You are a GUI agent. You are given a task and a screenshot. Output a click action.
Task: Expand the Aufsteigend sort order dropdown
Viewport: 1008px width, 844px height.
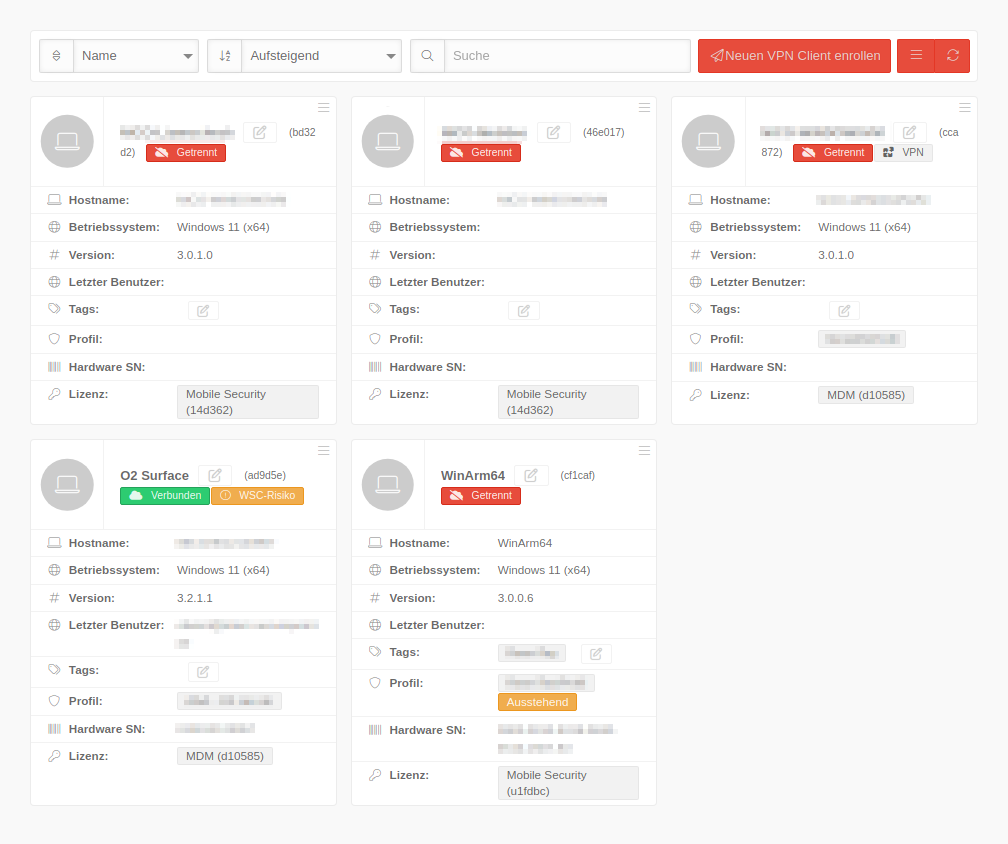click(x=321, y=56)
